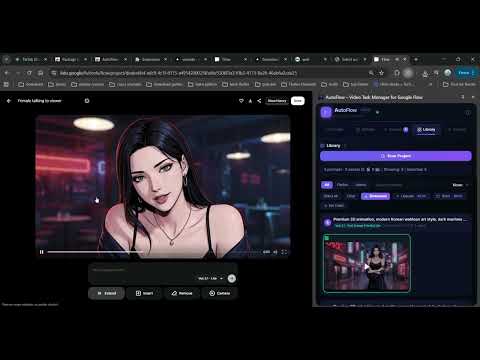This screenshot has width=480, height=360.
Task: Open a new browser tab with plus
Action: click(x=416, y=59)
